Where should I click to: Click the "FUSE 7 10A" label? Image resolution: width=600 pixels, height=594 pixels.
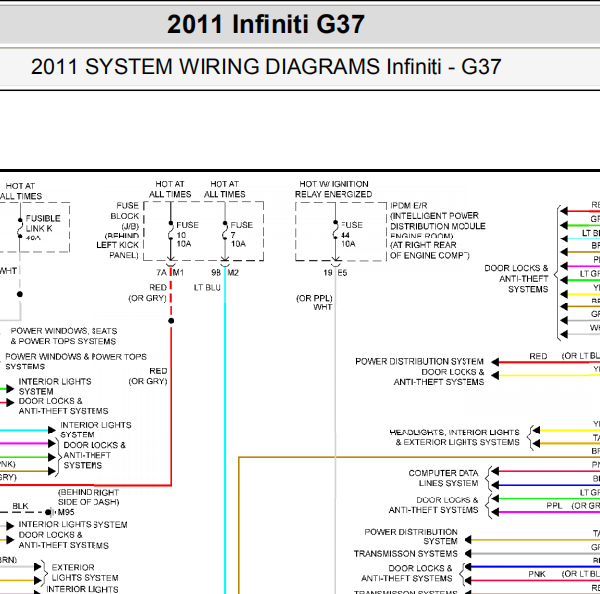(x=241, y=234)
